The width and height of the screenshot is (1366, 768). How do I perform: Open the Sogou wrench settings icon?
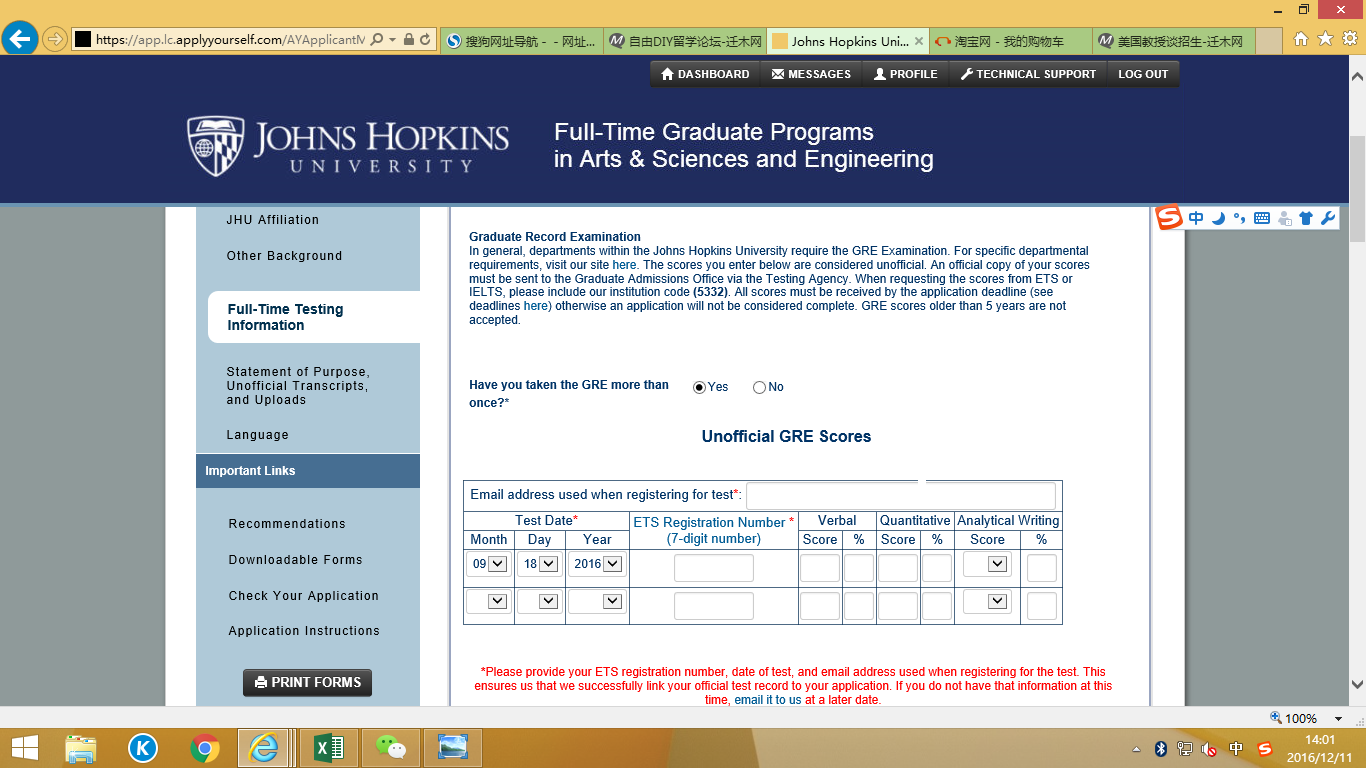point(1328,218)
